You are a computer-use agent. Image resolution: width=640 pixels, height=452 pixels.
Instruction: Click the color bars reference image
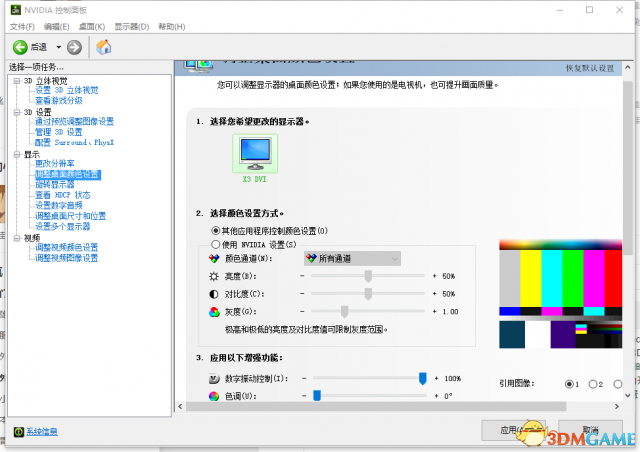pos(560,294)
